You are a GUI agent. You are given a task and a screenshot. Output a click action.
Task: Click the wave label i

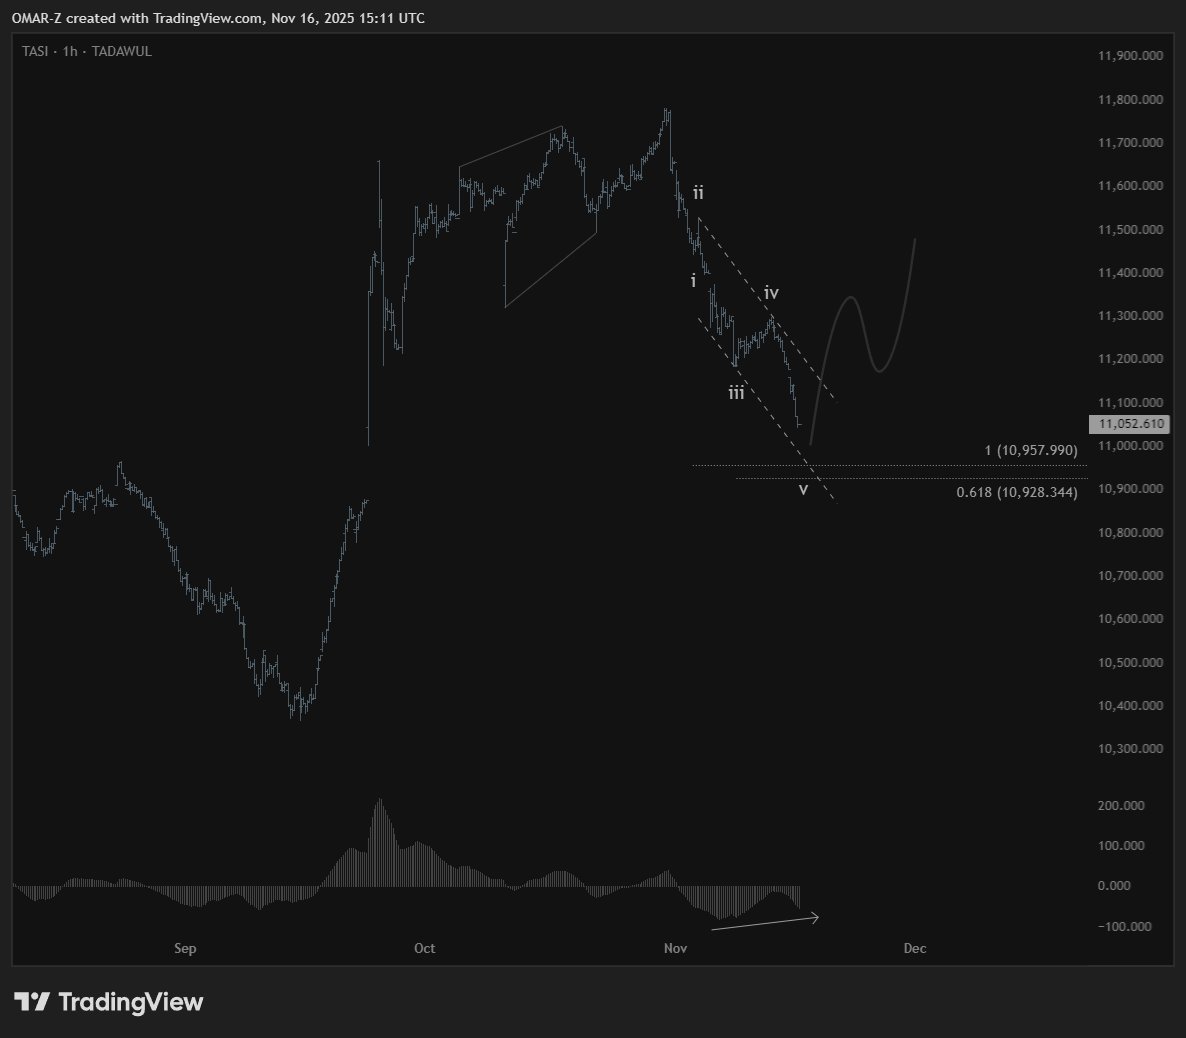click(x=693, y=281)
